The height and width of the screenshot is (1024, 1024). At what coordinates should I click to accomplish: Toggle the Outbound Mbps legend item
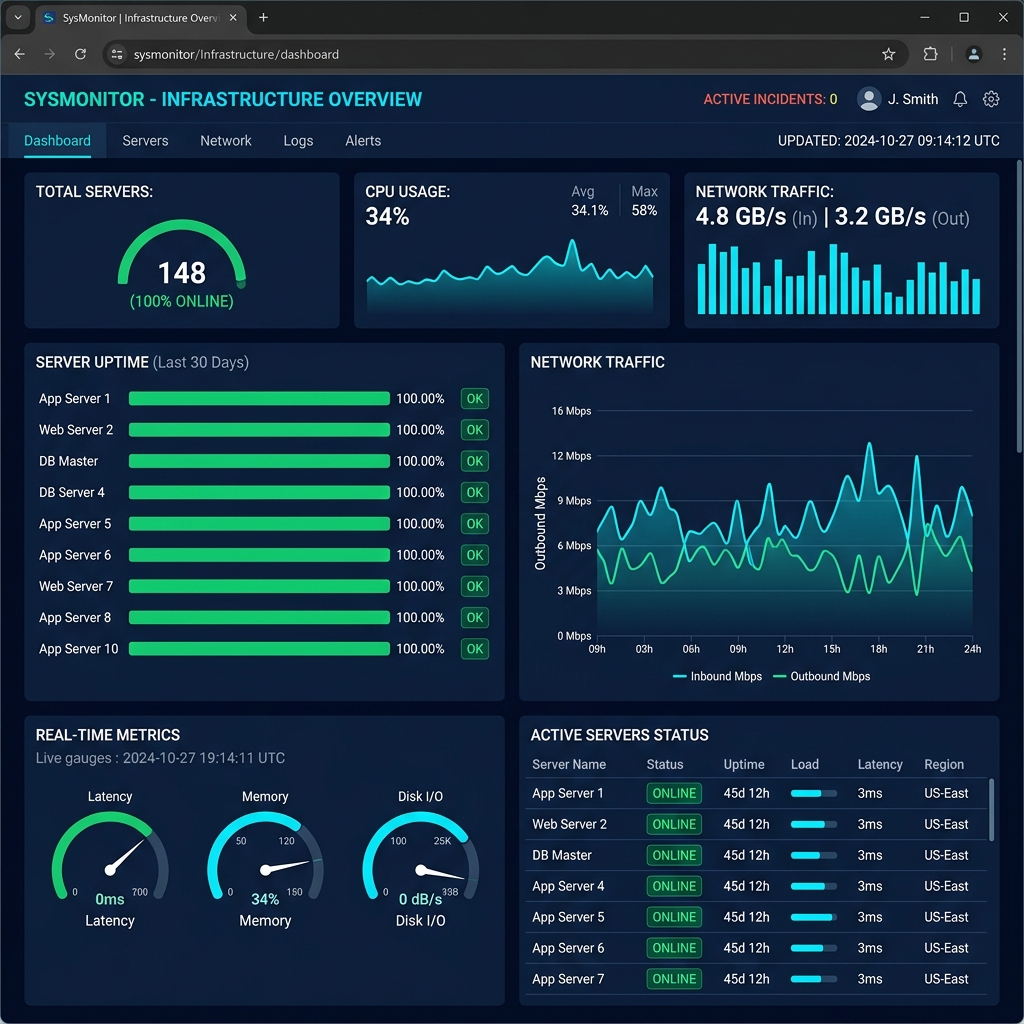[821, 676]
